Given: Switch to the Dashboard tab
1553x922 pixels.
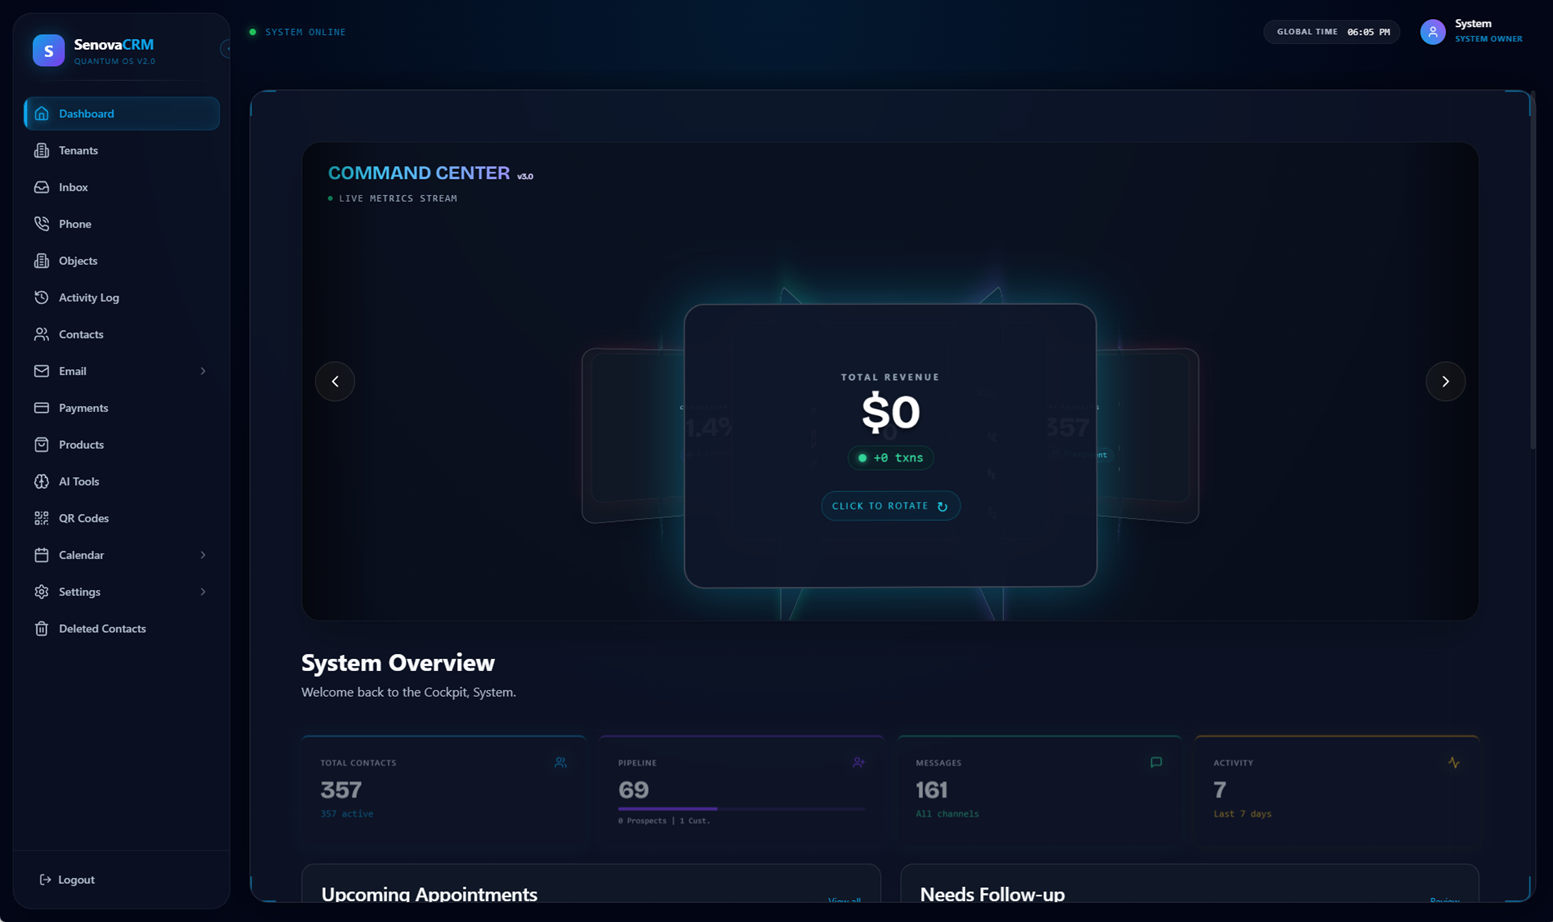Looking at the screenshot, I should coord(86,113).
